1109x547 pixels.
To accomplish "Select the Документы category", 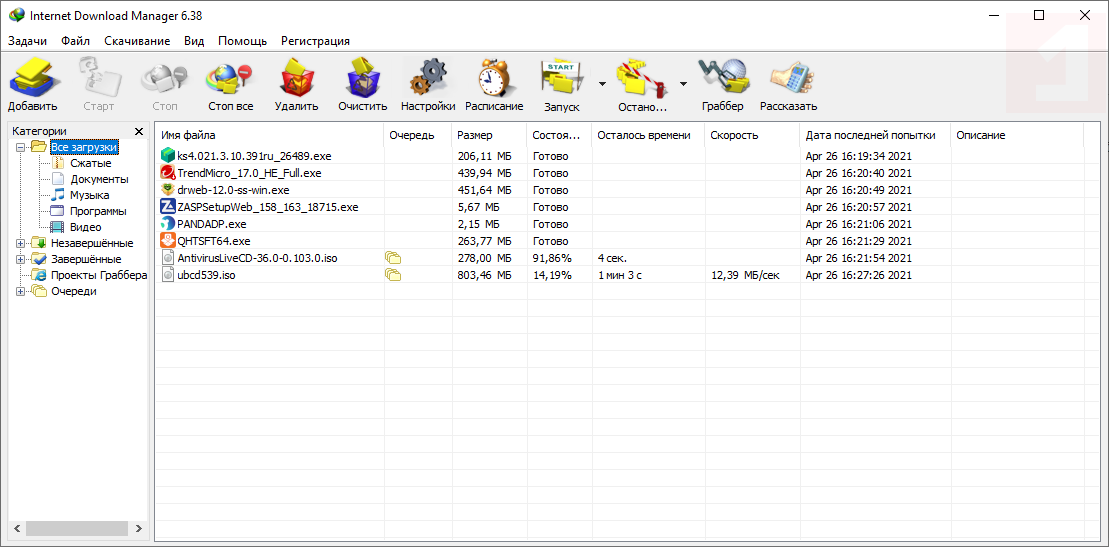I will coord(99,179).
